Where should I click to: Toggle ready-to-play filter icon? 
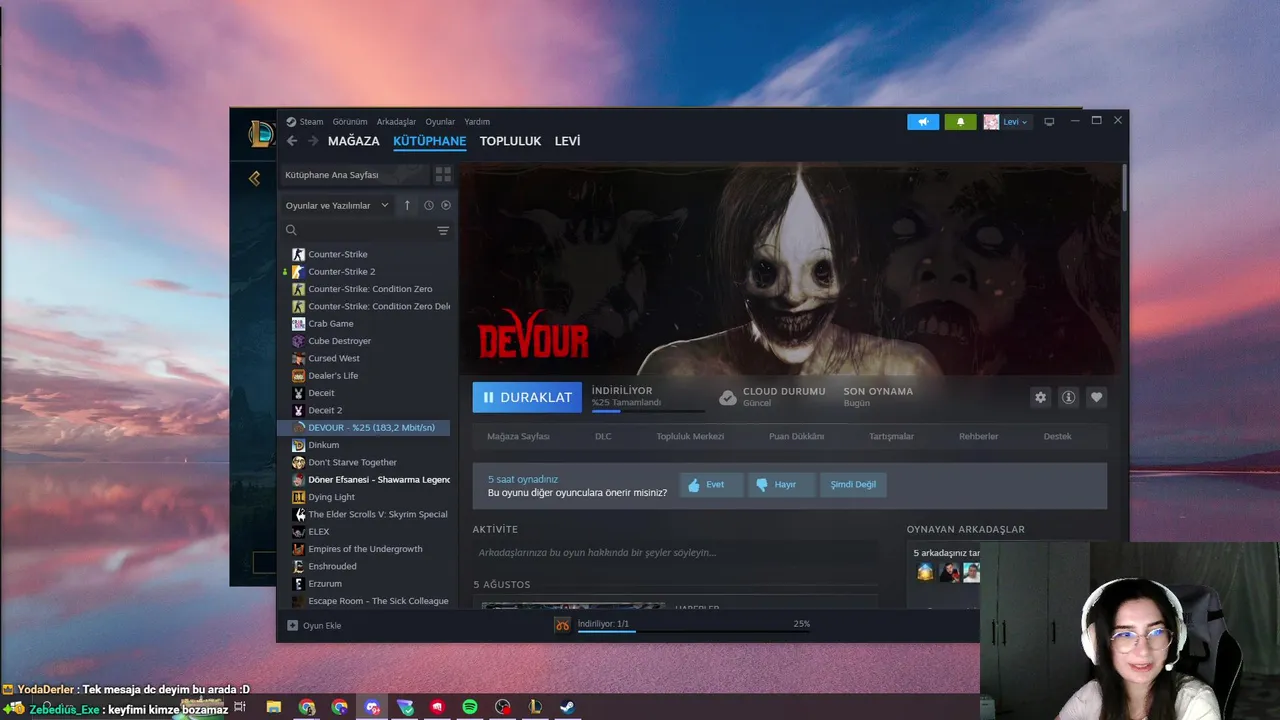446,205
